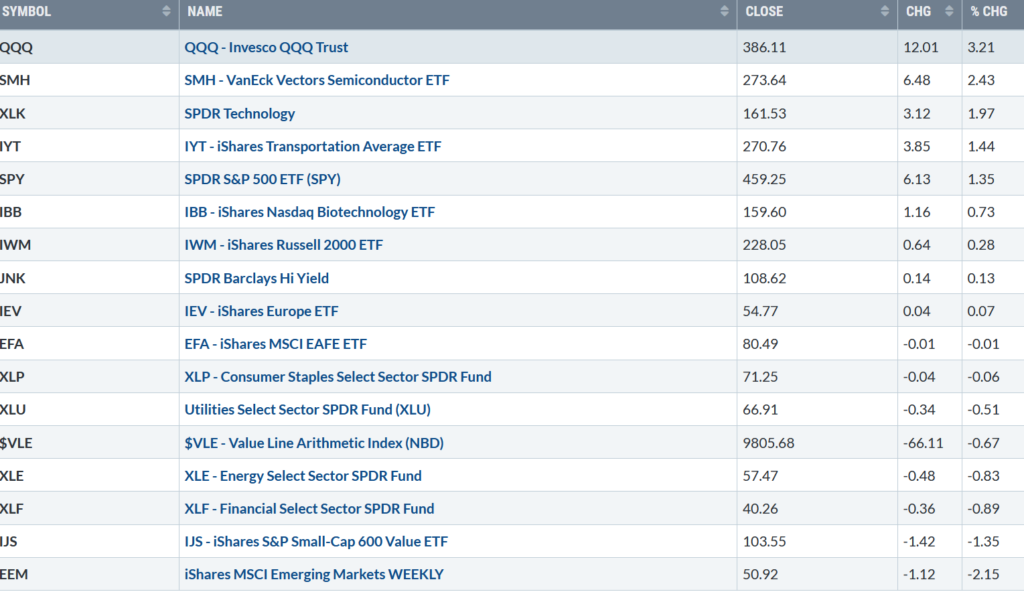Click QQQ percent change 3.21

coord(981,47)
